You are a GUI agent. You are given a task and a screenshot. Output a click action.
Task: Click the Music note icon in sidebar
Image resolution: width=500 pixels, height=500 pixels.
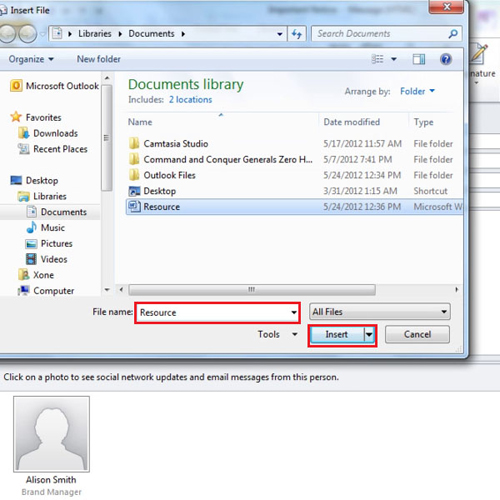(x=32, y=227)
